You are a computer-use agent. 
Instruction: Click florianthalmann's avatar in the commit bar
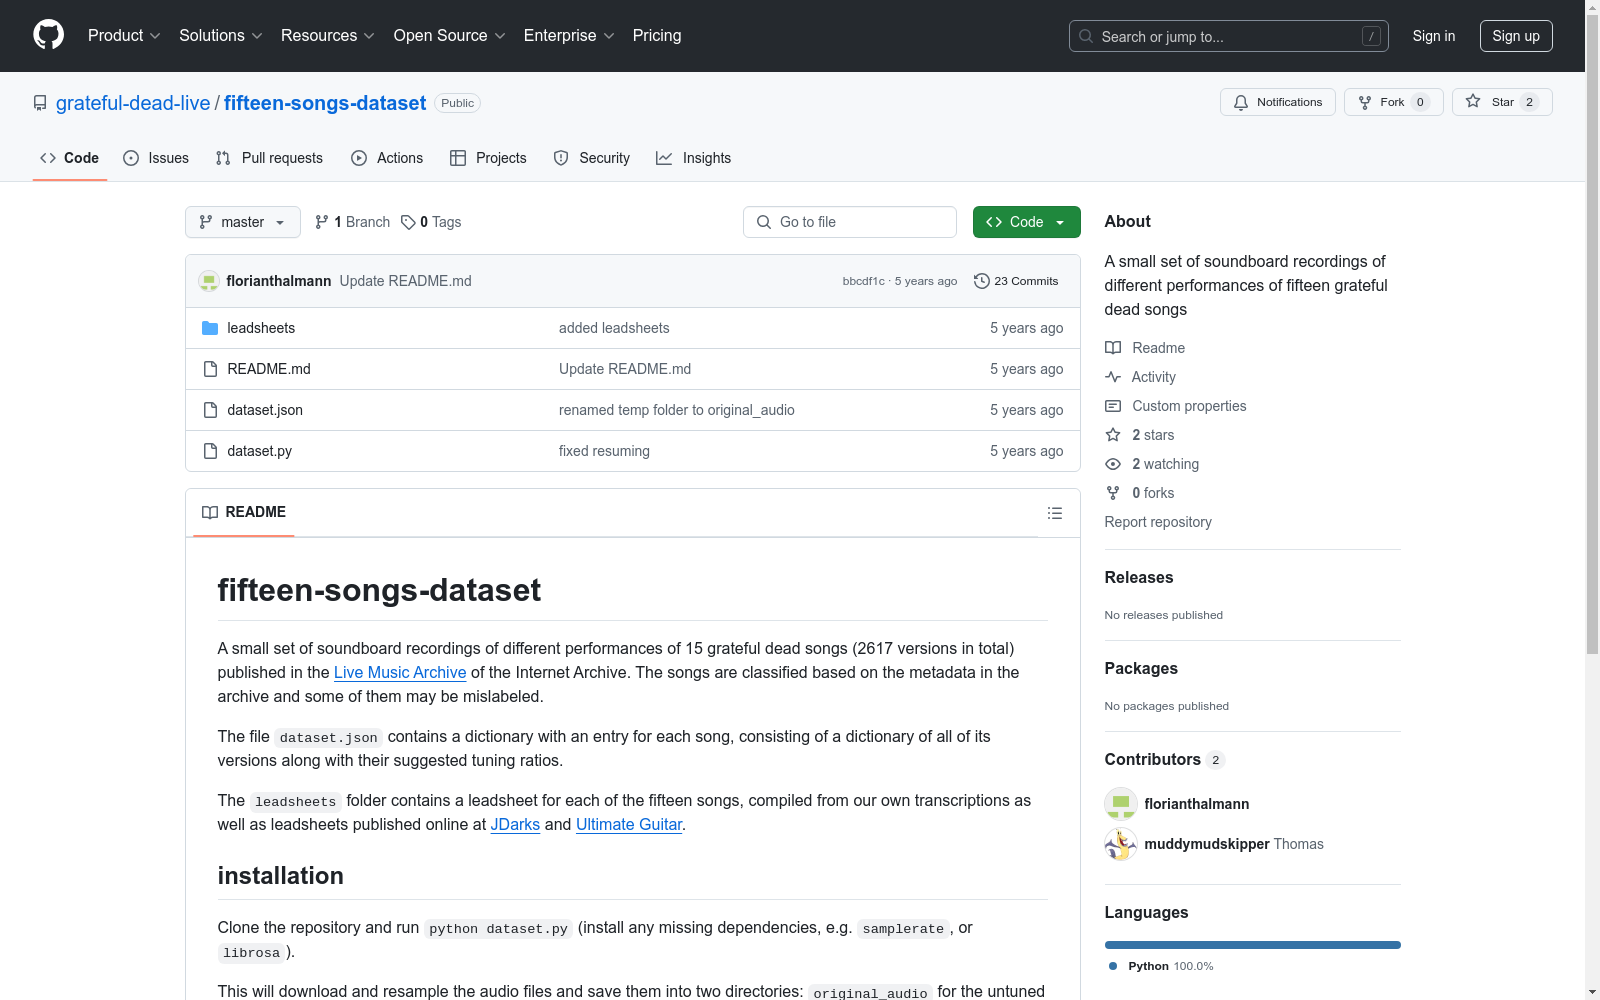coord(209,281)
